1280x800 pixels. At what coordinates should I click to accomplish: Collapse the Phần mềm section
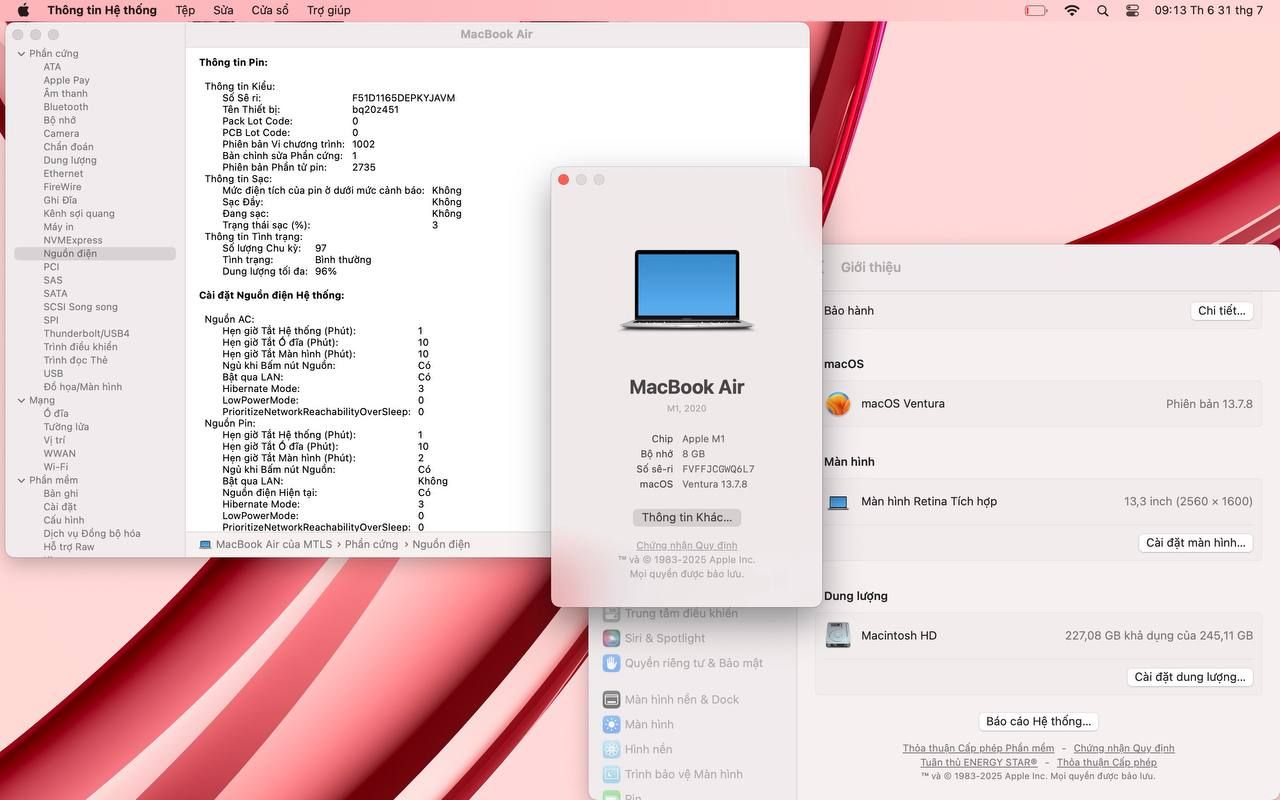click(21, 480)
